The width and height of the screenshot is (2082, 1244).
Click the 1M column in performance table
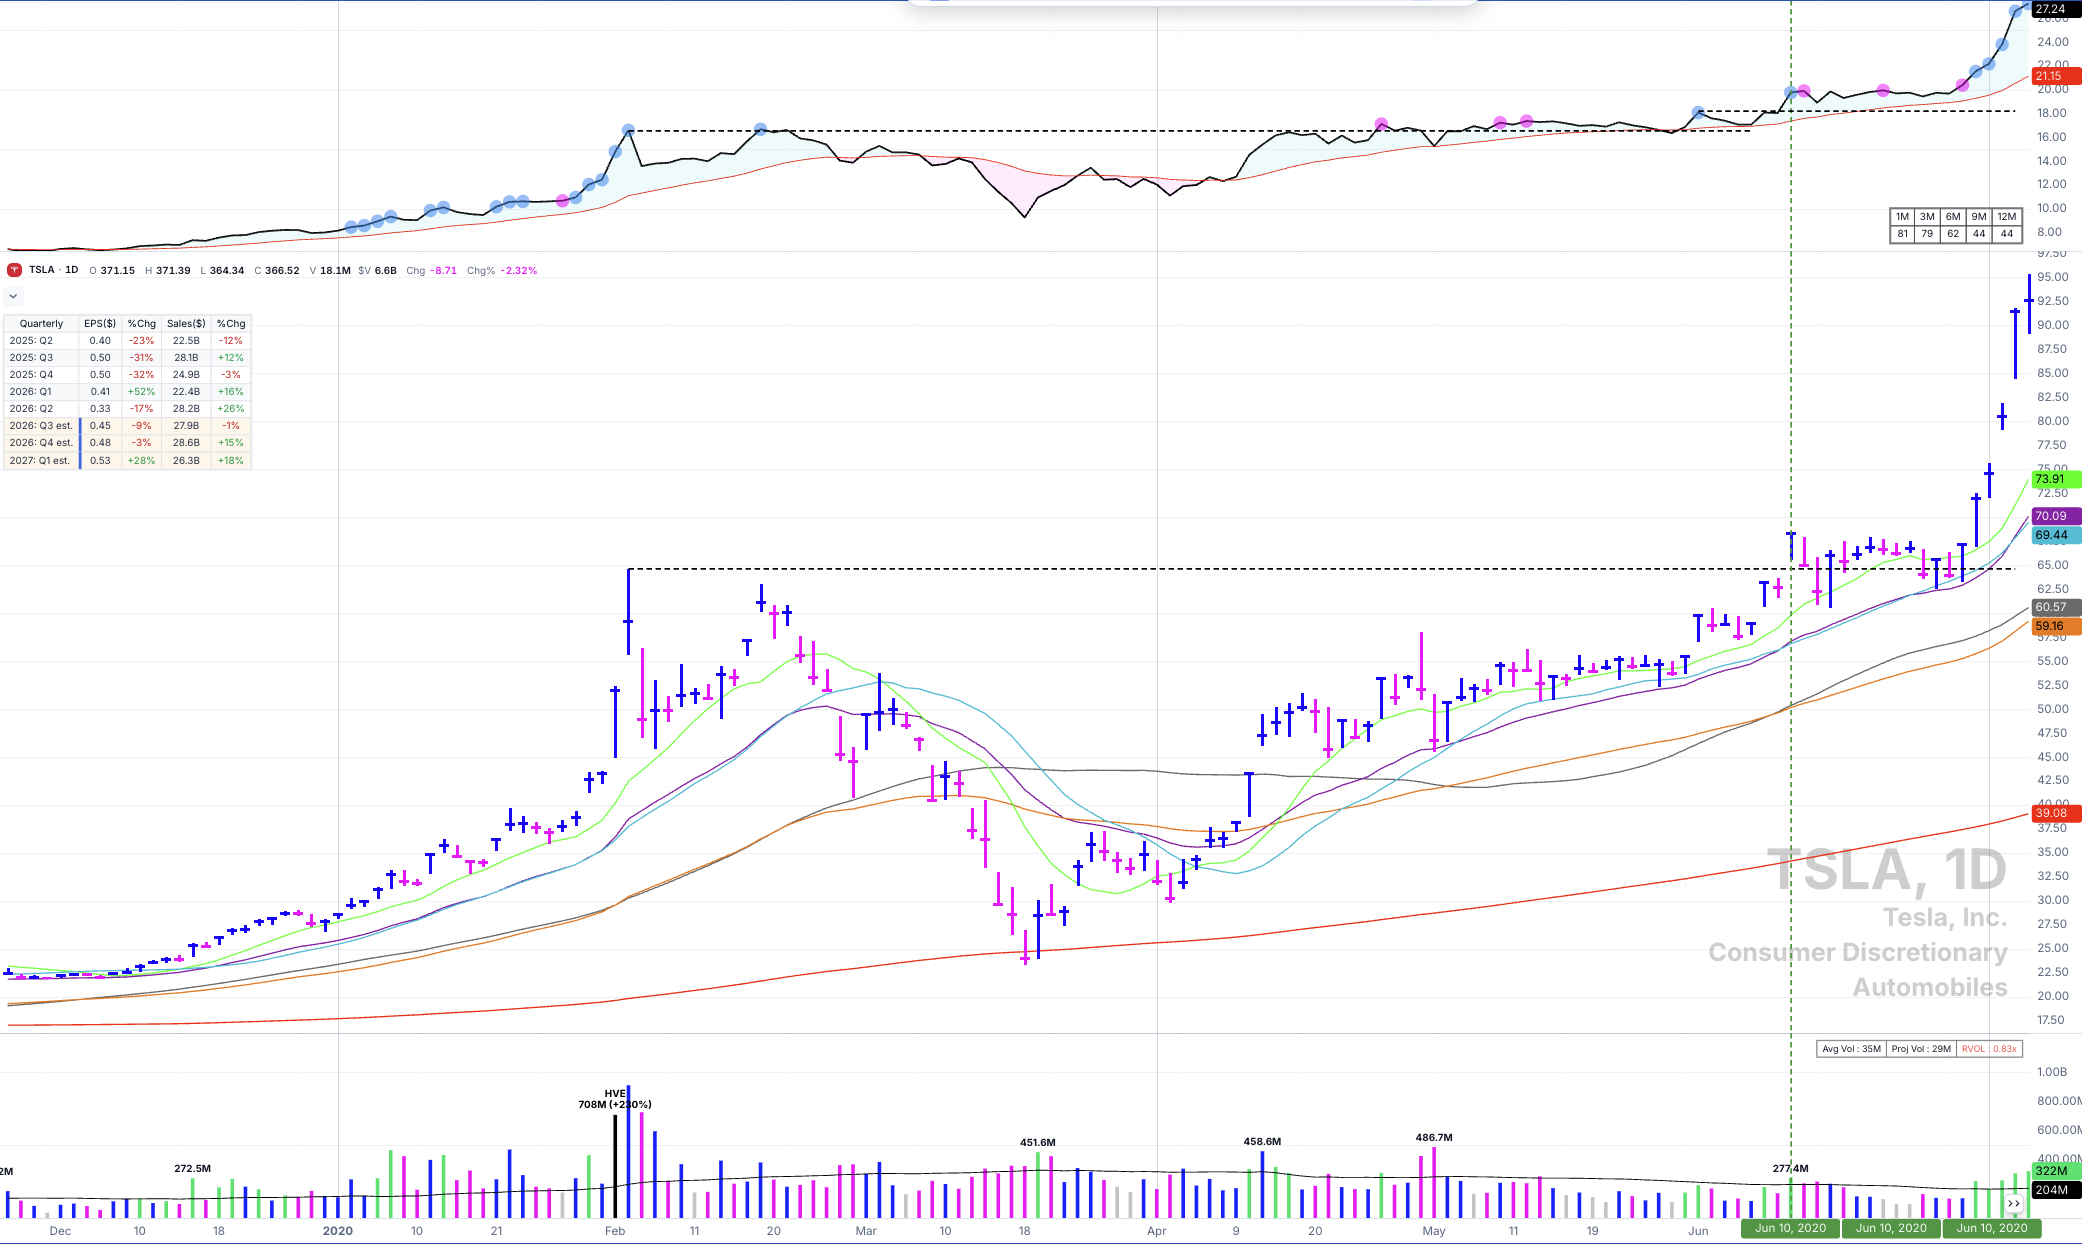(x=1902, y=217)
